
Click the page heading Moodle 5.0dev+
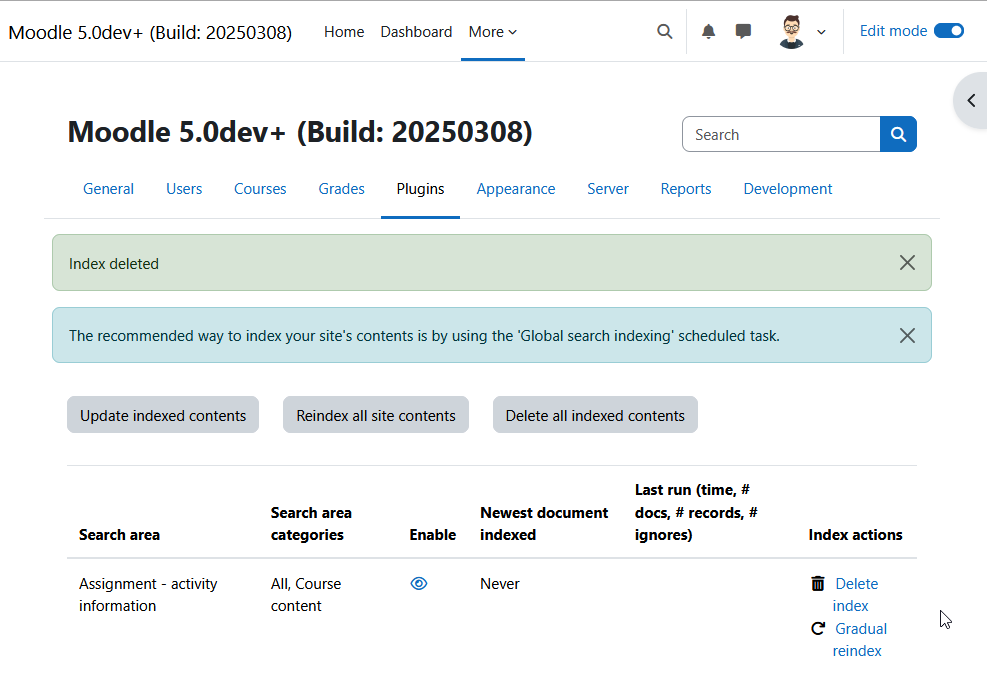(300, 132)
